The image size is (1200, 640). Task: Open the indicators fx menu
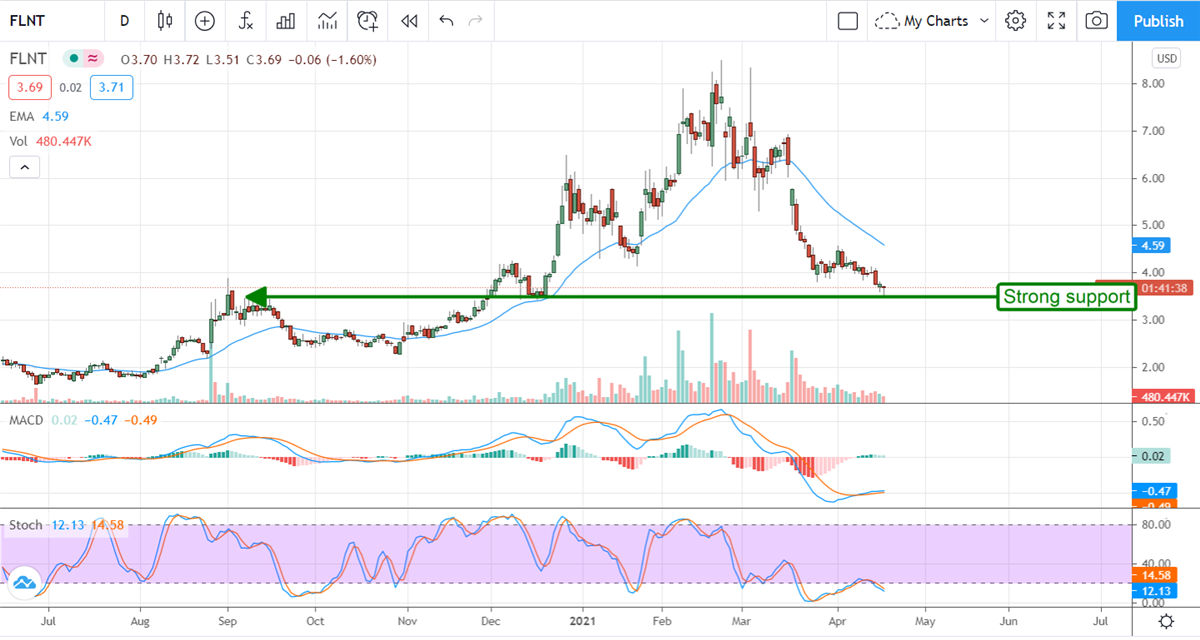[x=245, y=20]
